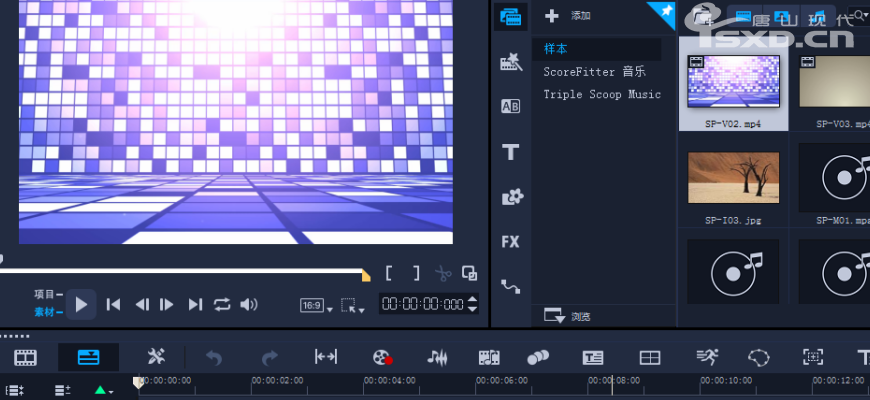Expand the 16:9 aspect ratio dropdown
Viewport: 870px width, 400px height.
coord(317,305)
